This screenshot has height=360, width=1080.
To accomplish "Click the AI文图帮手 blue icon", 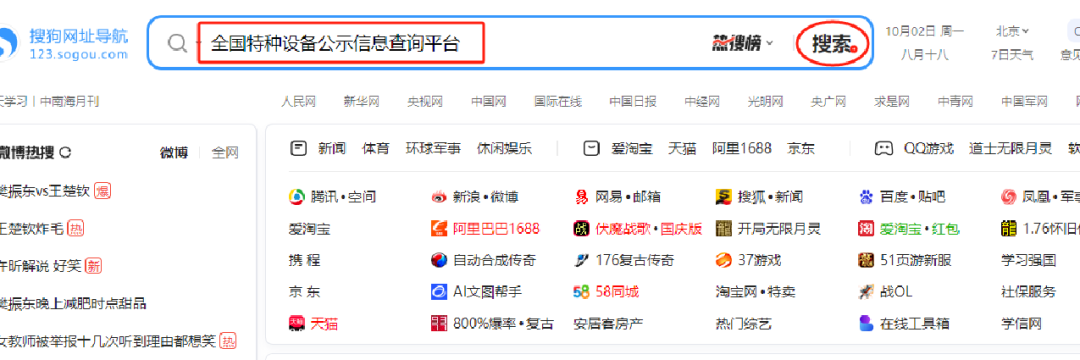I will (439, 292).
